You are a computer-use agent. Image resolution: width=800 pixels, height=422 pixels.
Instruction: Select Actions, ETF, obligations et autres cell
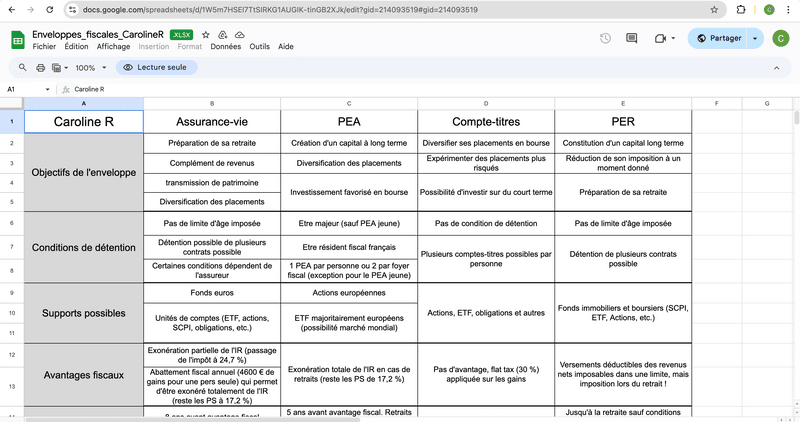tap(486, 313)
